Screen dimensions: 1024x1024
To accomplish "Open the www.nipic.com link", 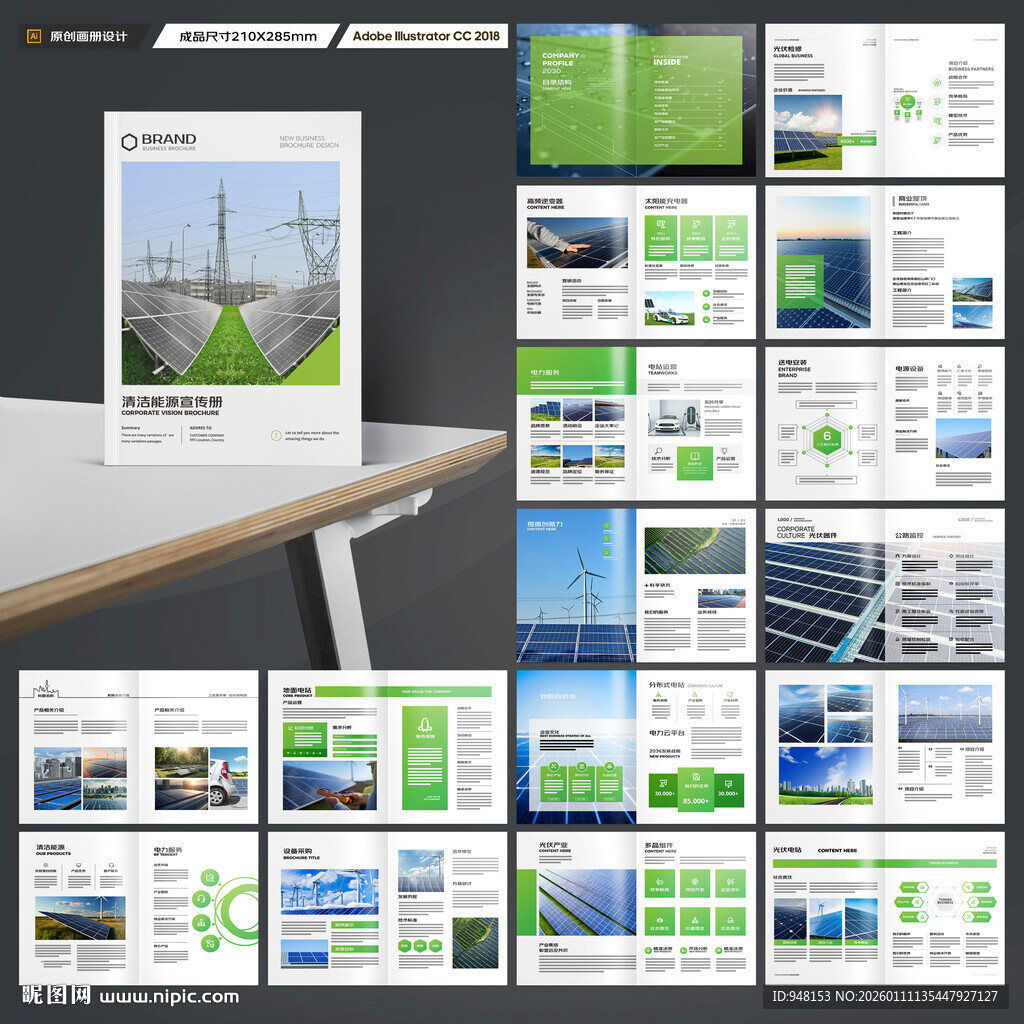I will click(x=169, y=997).
